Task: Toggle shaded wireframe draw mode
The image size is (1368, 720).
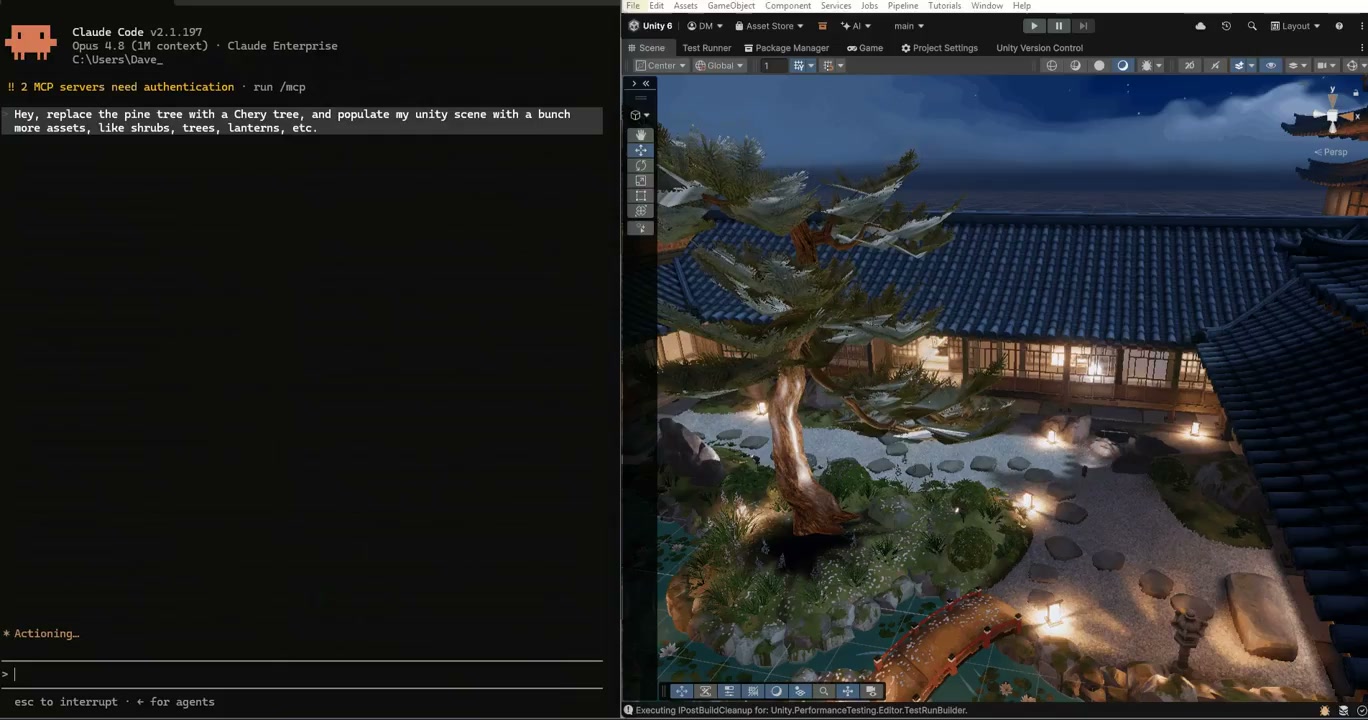Action: click(1075, 66)
